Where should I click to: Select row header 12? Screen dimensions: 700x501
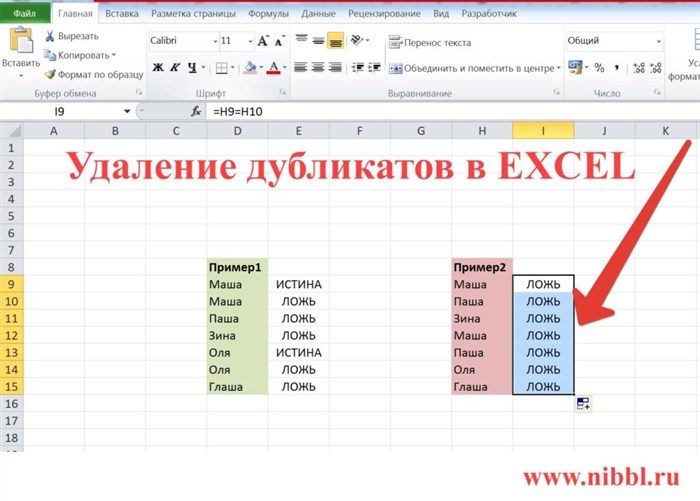click(x=12, y=335)
